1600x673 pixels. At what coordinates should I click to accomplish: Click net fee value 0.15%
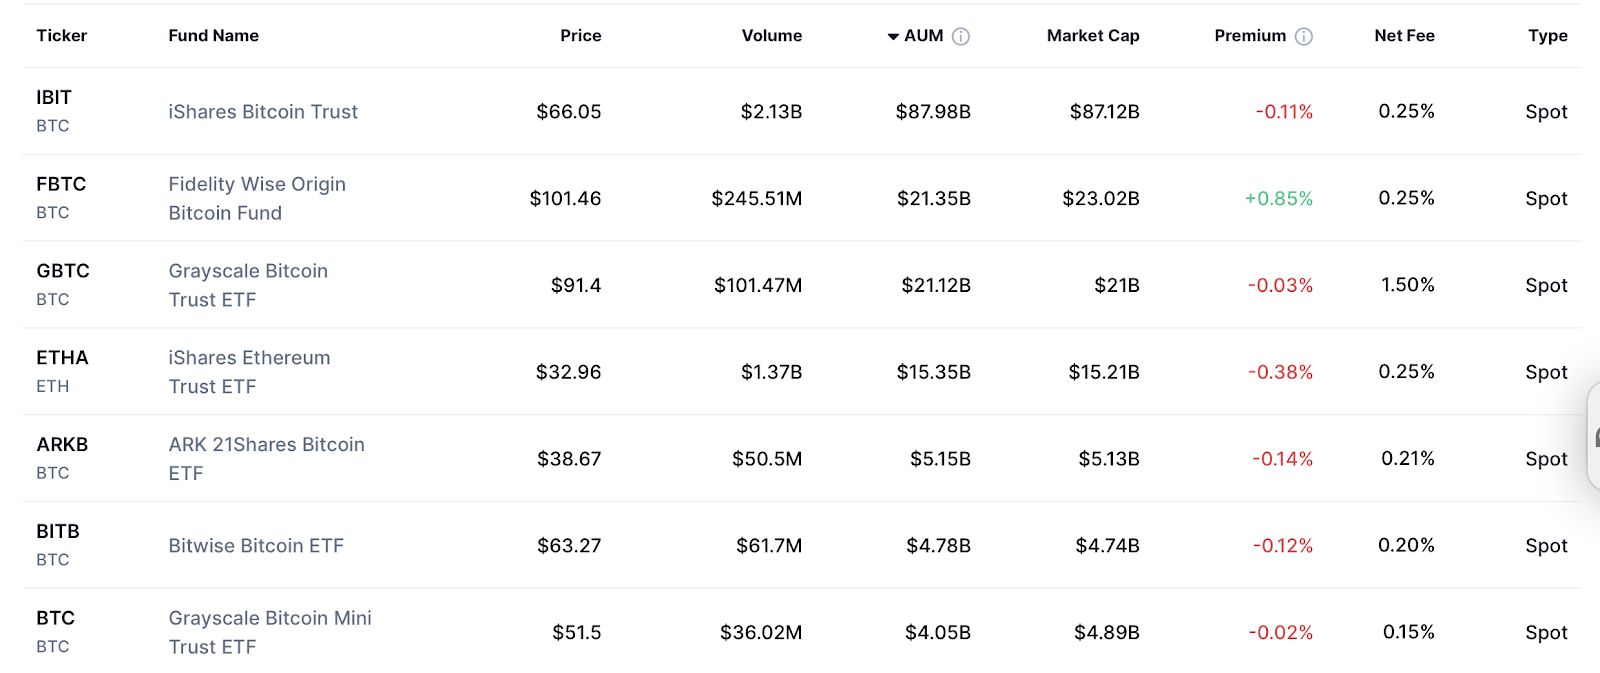1409,632
